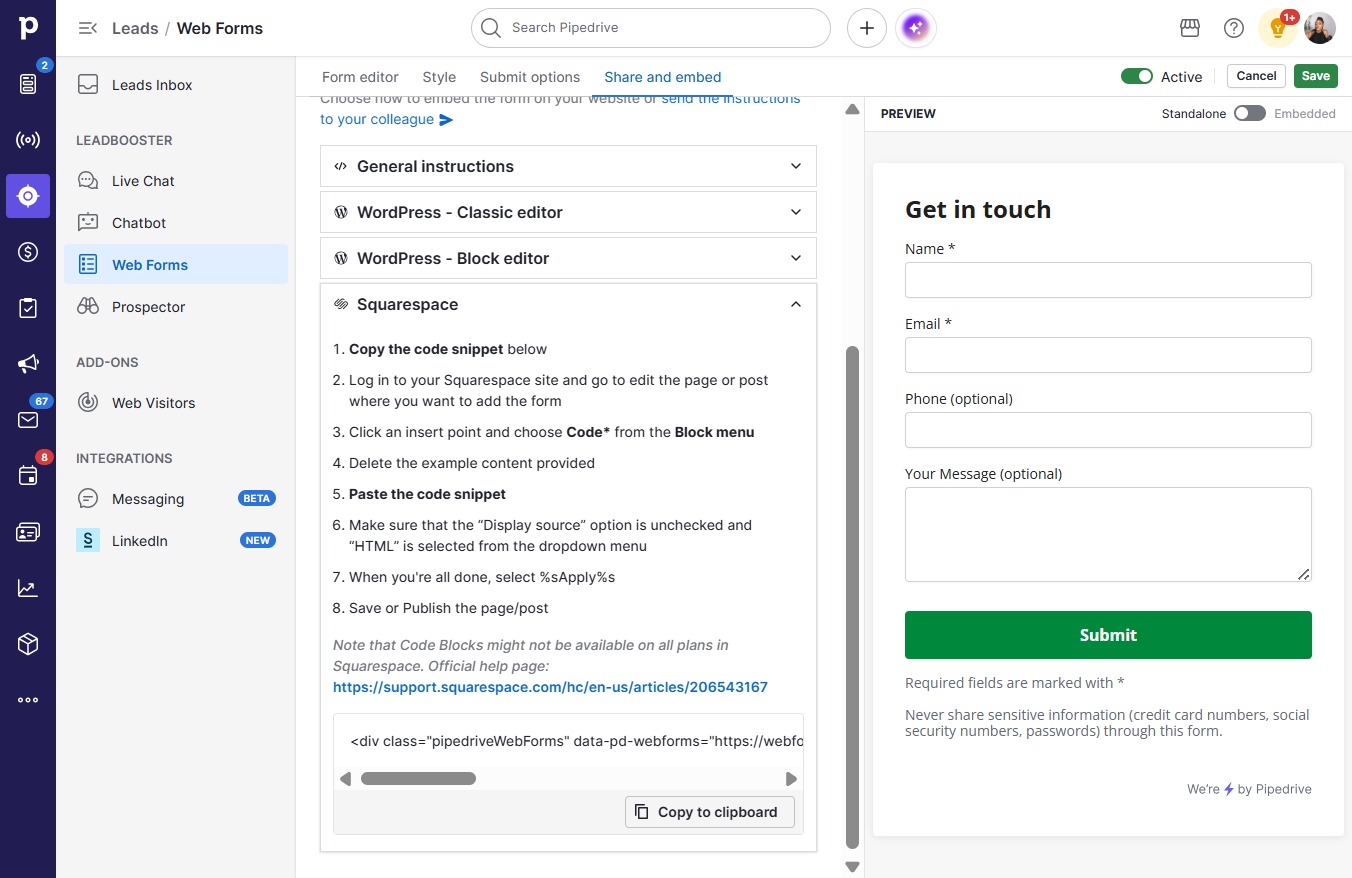Click the Phone field in preview

pos(1108,430)
